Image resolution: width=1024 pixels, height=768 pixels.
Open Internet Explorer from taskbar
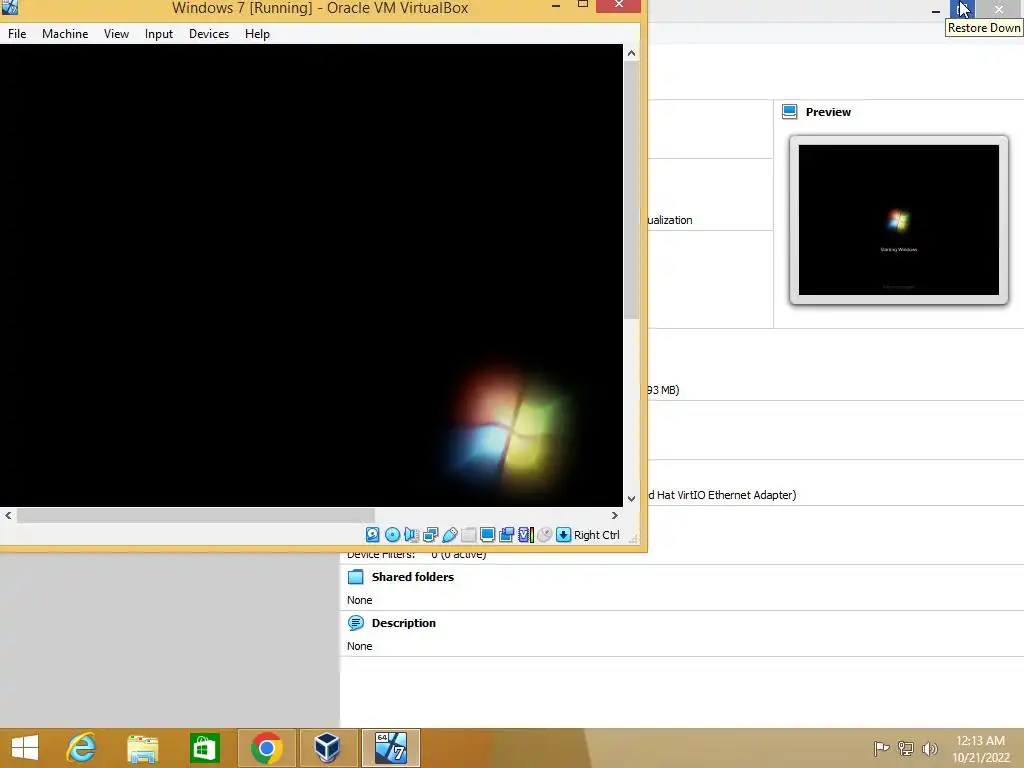click(x=82, y=748)
